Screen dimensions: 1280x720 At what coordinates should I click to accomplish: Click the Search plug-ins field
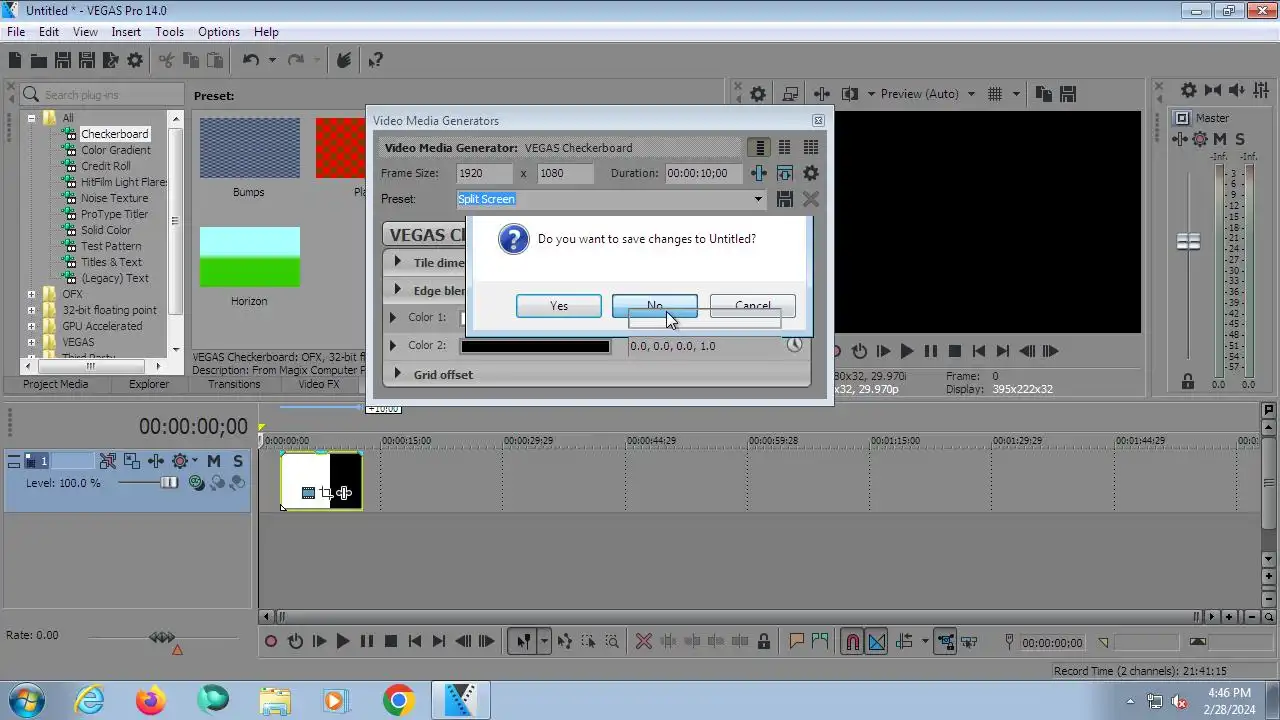102,95
